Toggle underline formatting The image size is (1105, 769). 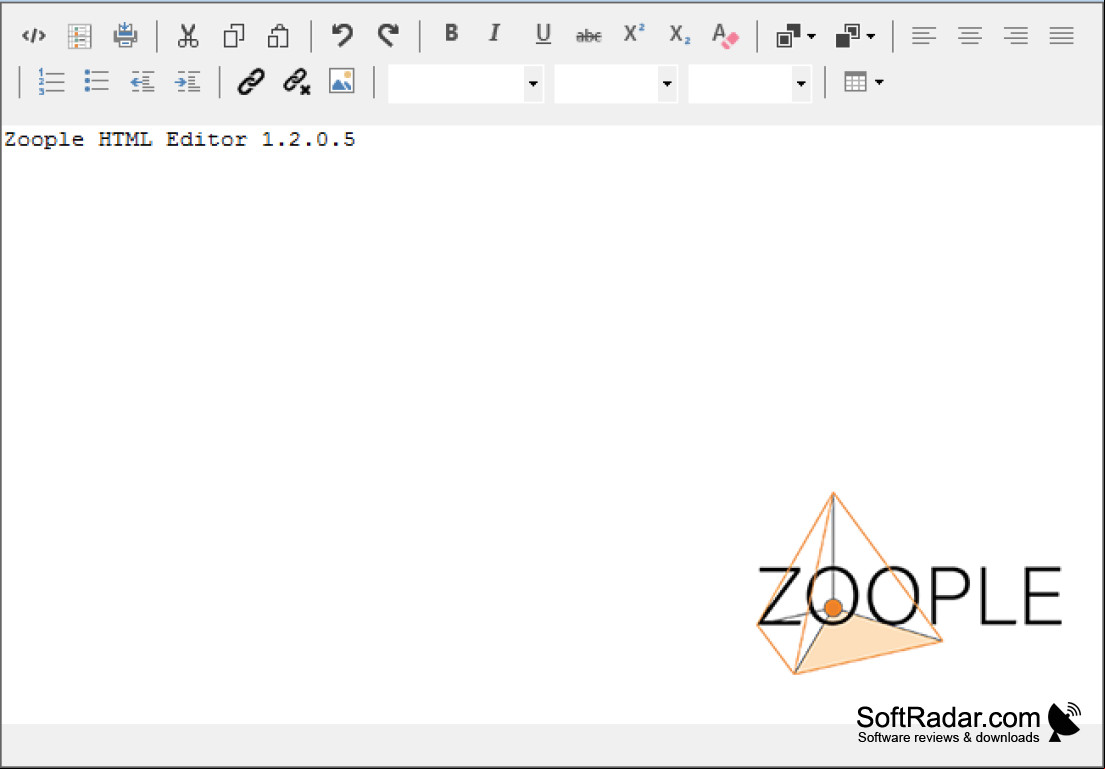(543, 34)
